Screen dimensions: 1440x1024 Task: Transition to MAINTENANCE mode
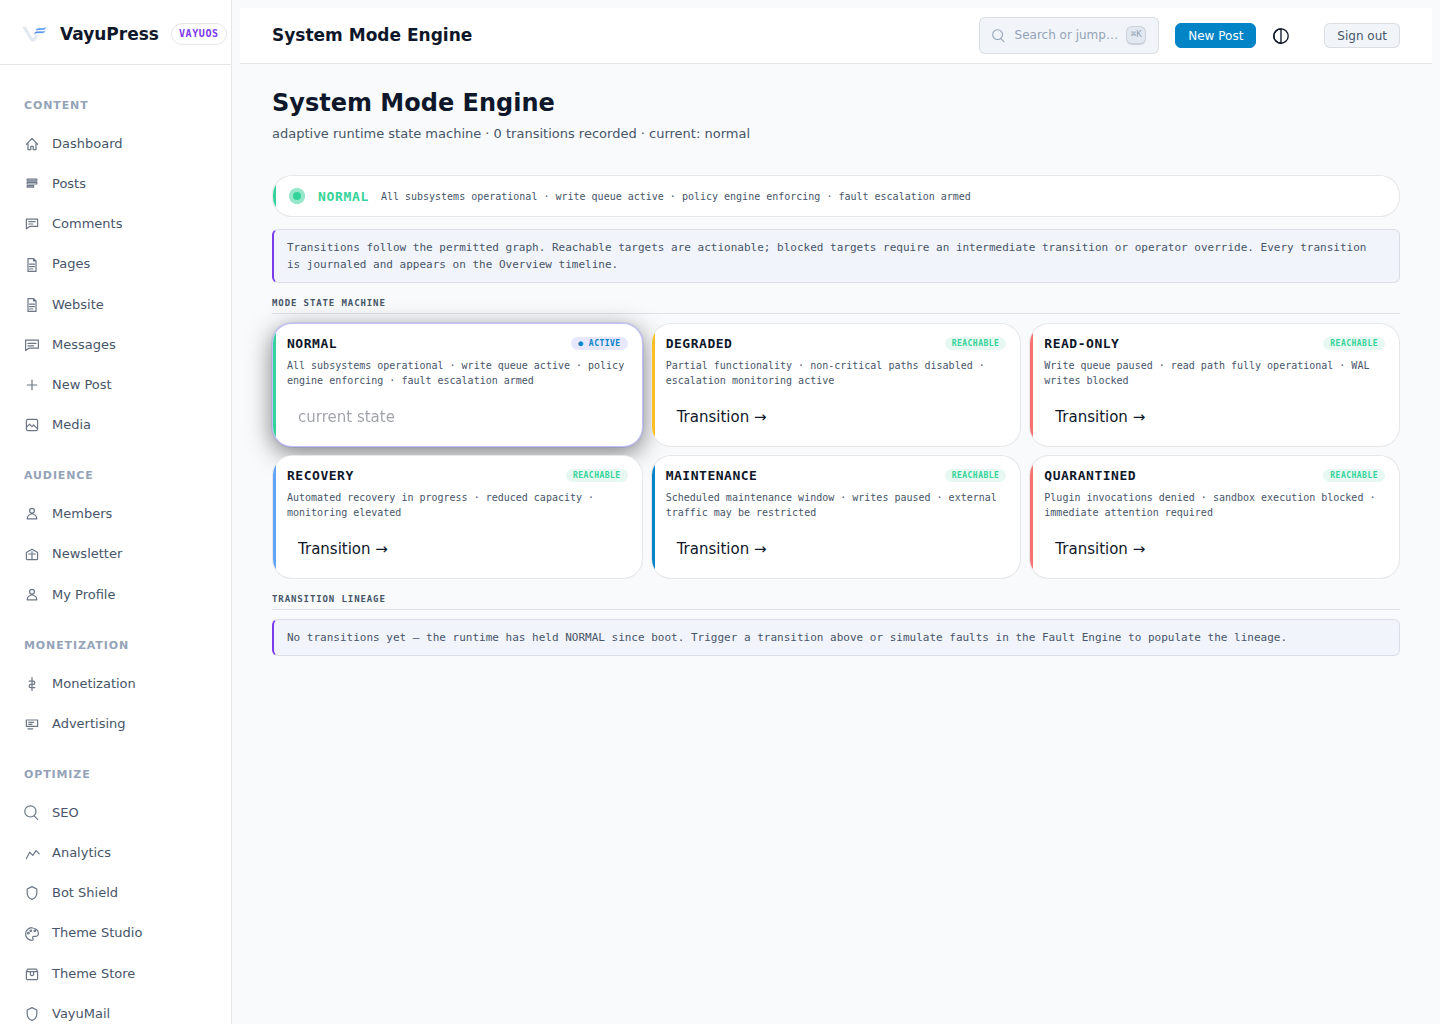721,549
